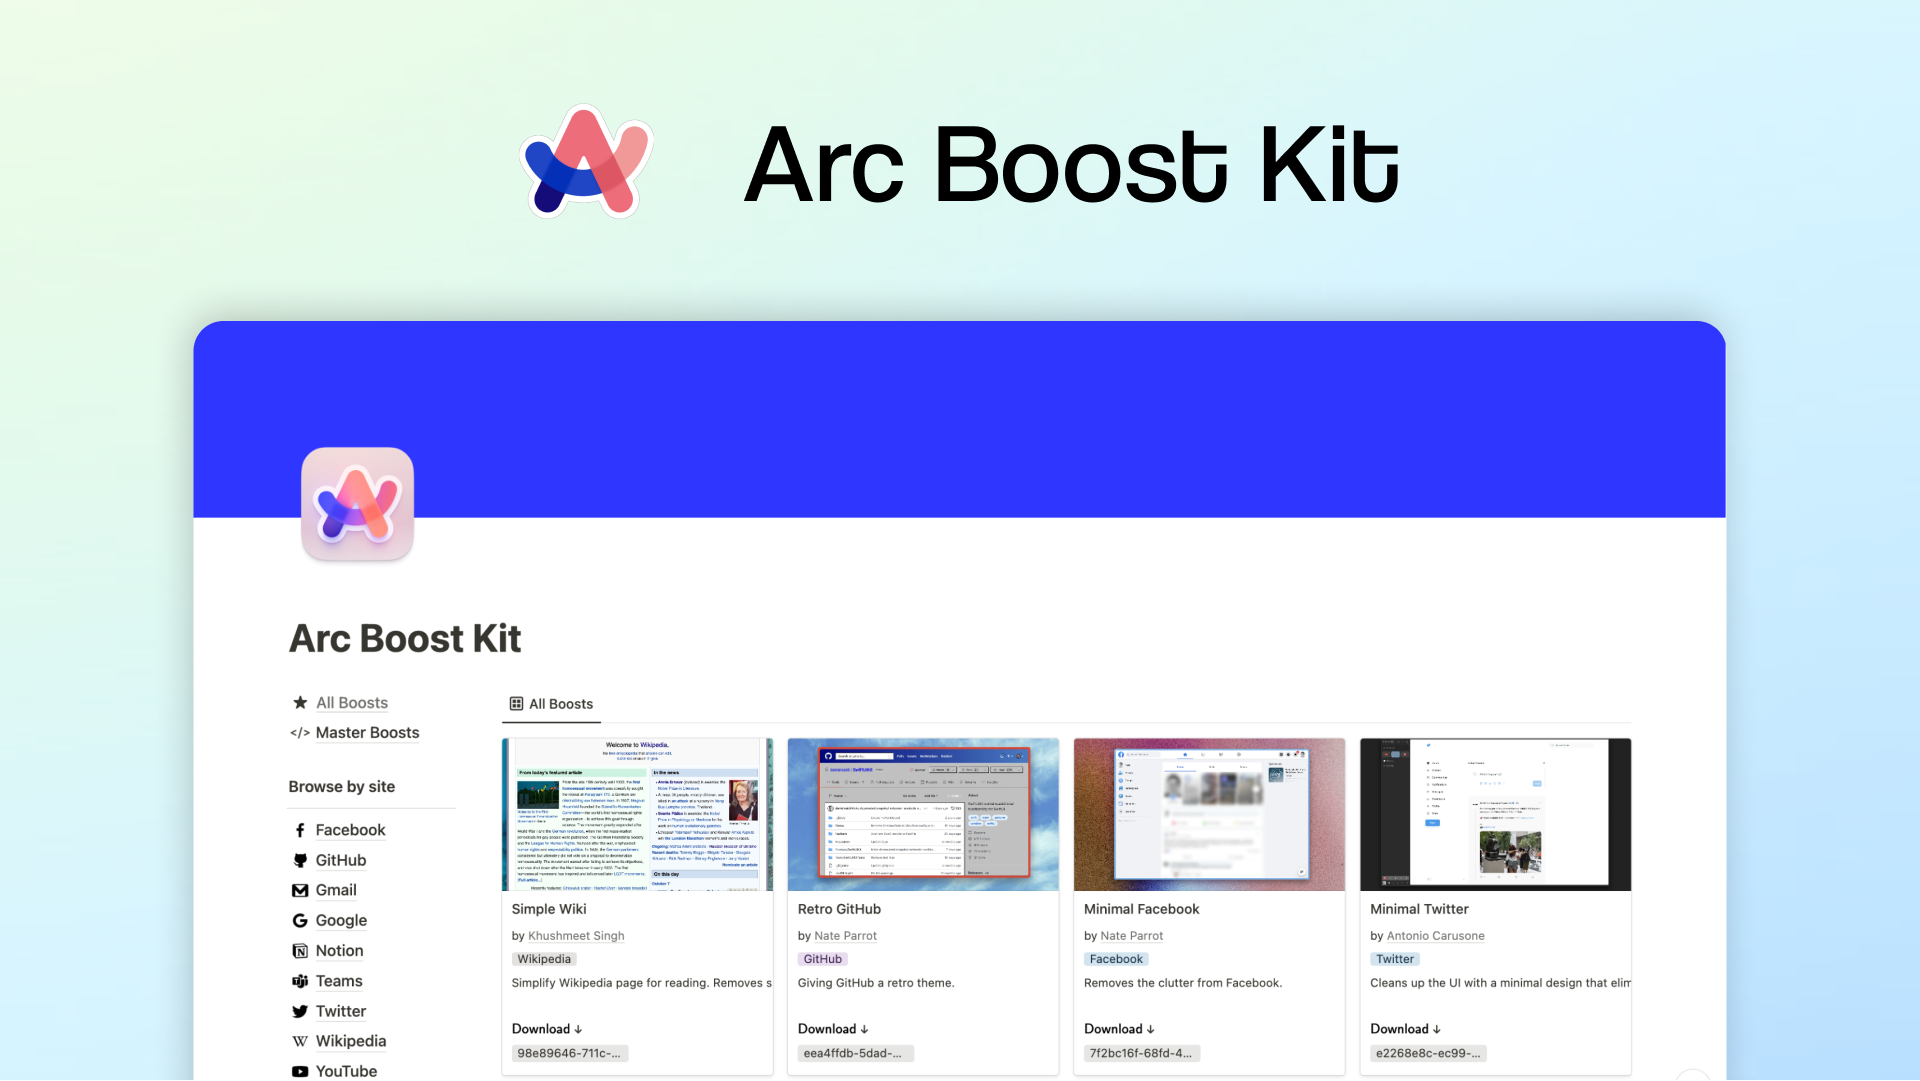Browse boosts for Notion
This screenshot has width=1920, height=1081.
click(339, 951)
